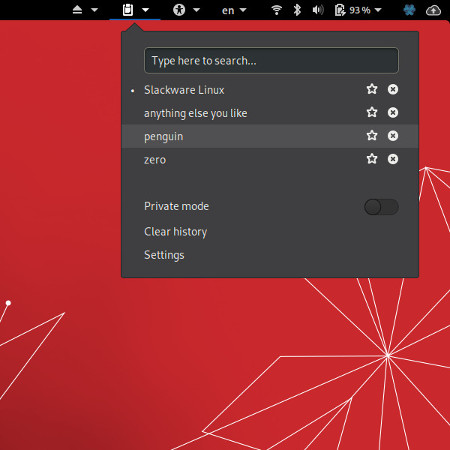Focus the 'Type here to search...' field
Viewport: 450px width, 450px height.
(271, 60)
